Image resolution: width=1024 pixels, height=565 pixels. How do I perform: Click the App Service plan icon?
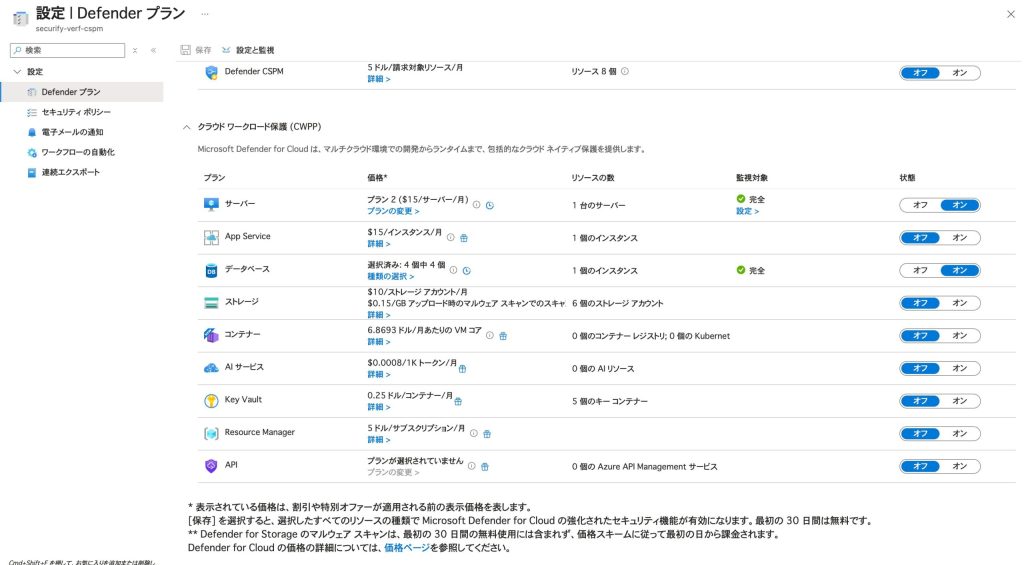tap(211, 237)
